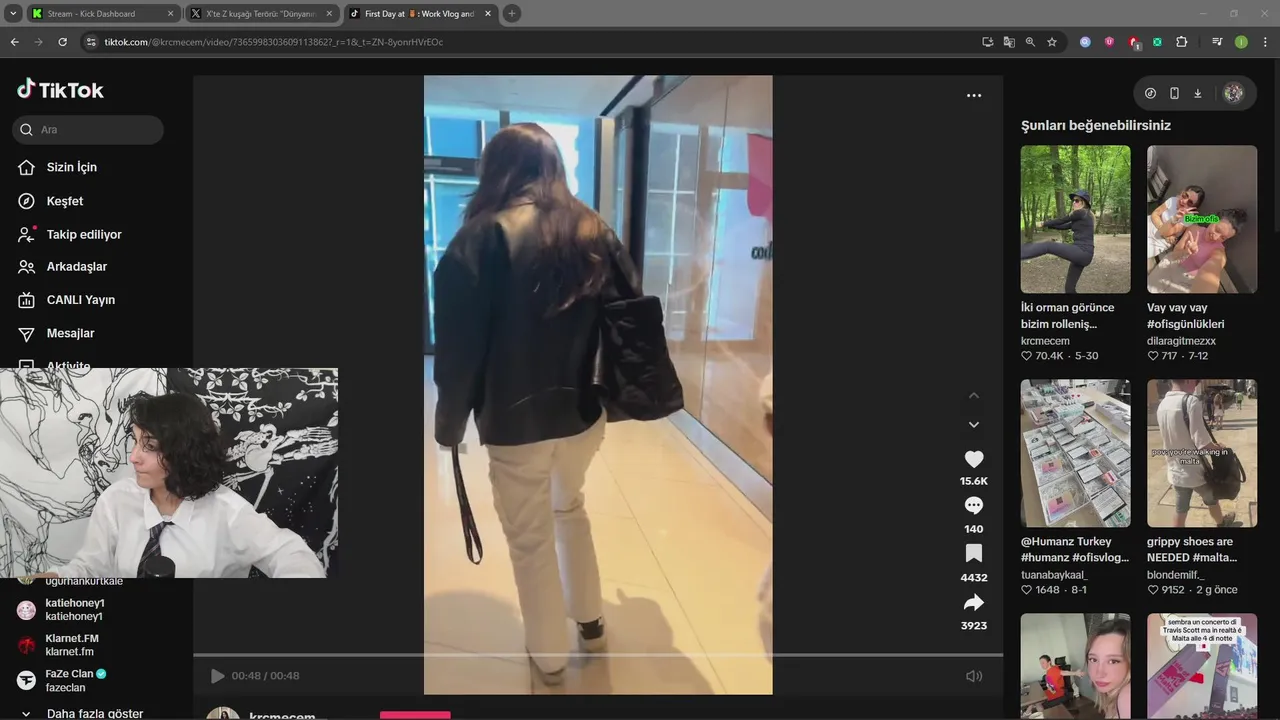Open the İki orman görünce video thumbnail
The image size is (1280, 720).
coord(1075,219)
